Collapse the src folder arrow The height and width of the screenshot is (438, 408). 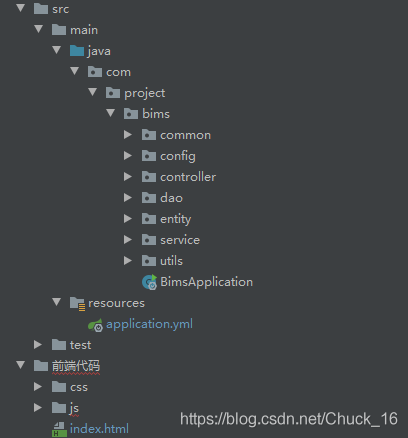coord(21,8)
